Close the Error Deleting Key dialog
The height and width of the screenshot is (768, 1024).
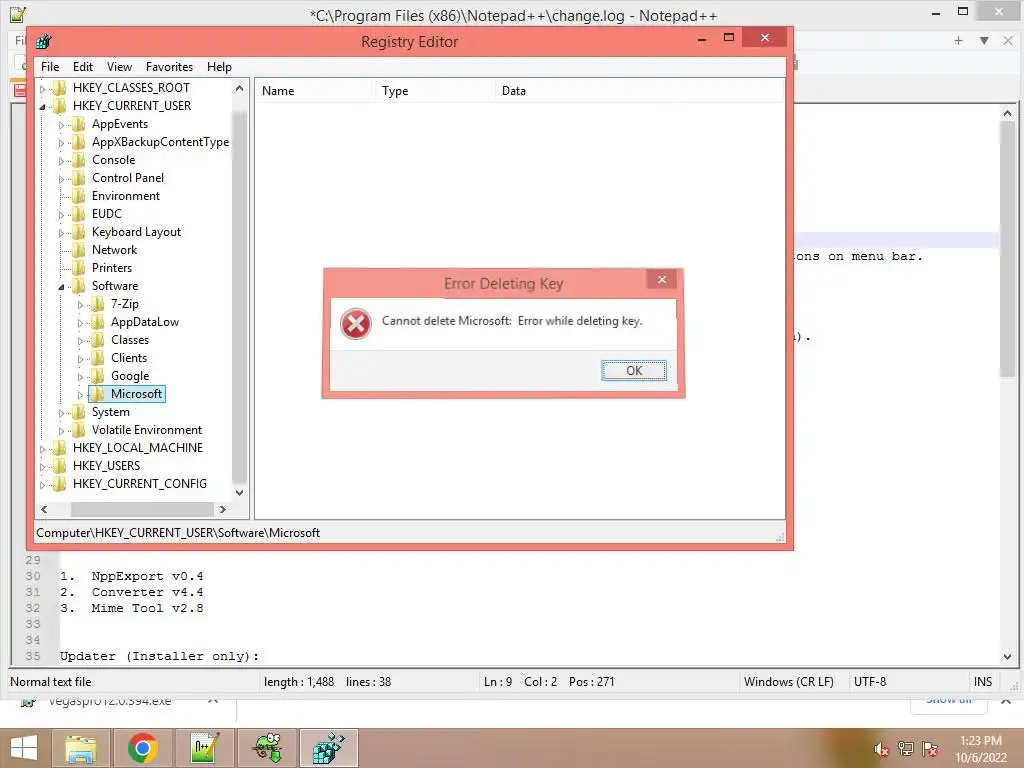point(662,280)
